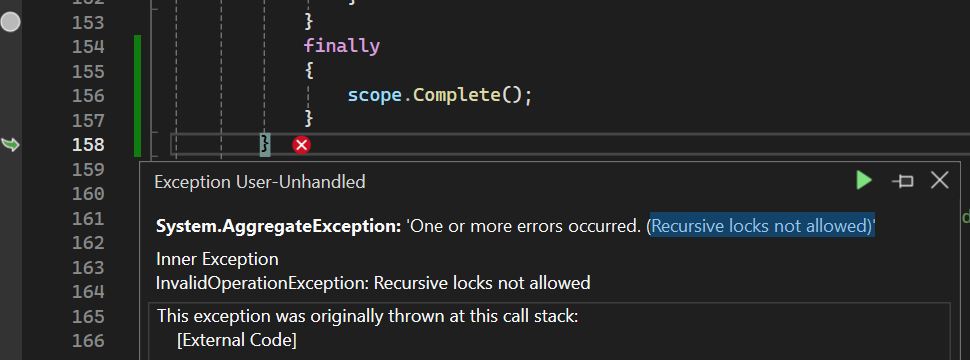
Task: Pin the exception helper popup
Action: [x=903, y=181]
